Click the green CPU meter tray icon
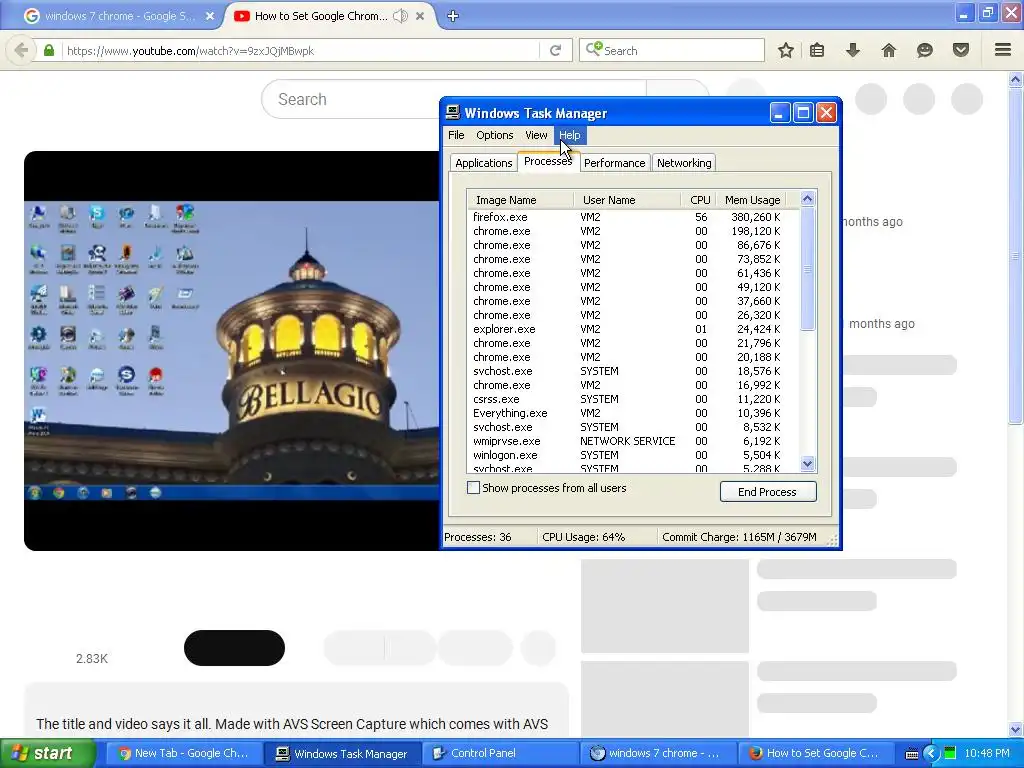Viewport: 1024px width, 768px height. point(950,753)
